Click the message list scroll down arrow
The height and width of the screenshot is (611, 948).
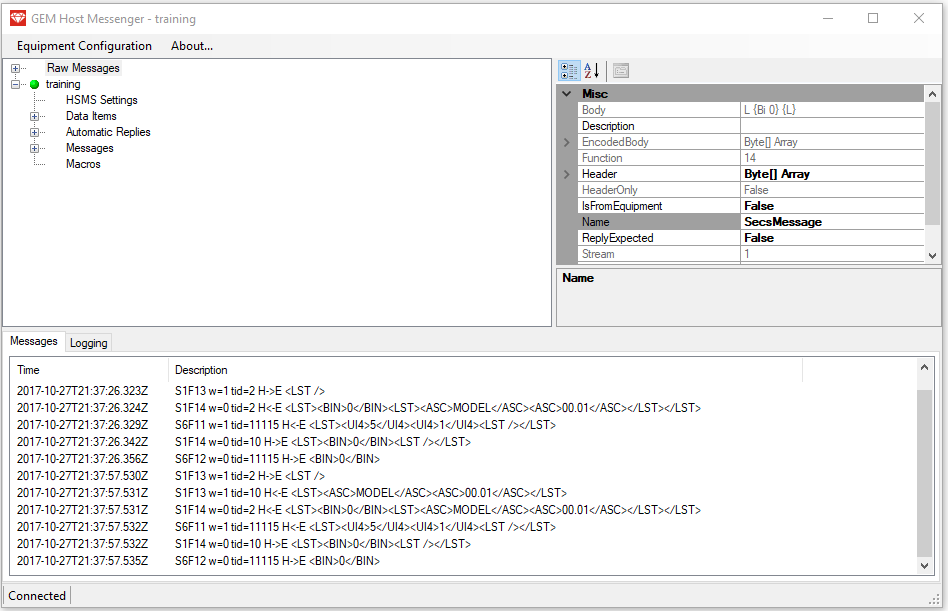click(924, 566)
